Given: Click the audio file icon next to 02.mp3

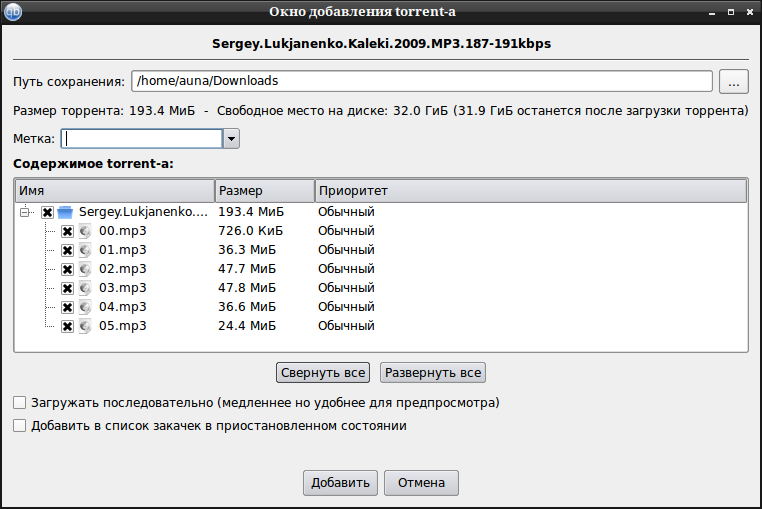Looking at the screenshot, I should click(x=85, y=269).
